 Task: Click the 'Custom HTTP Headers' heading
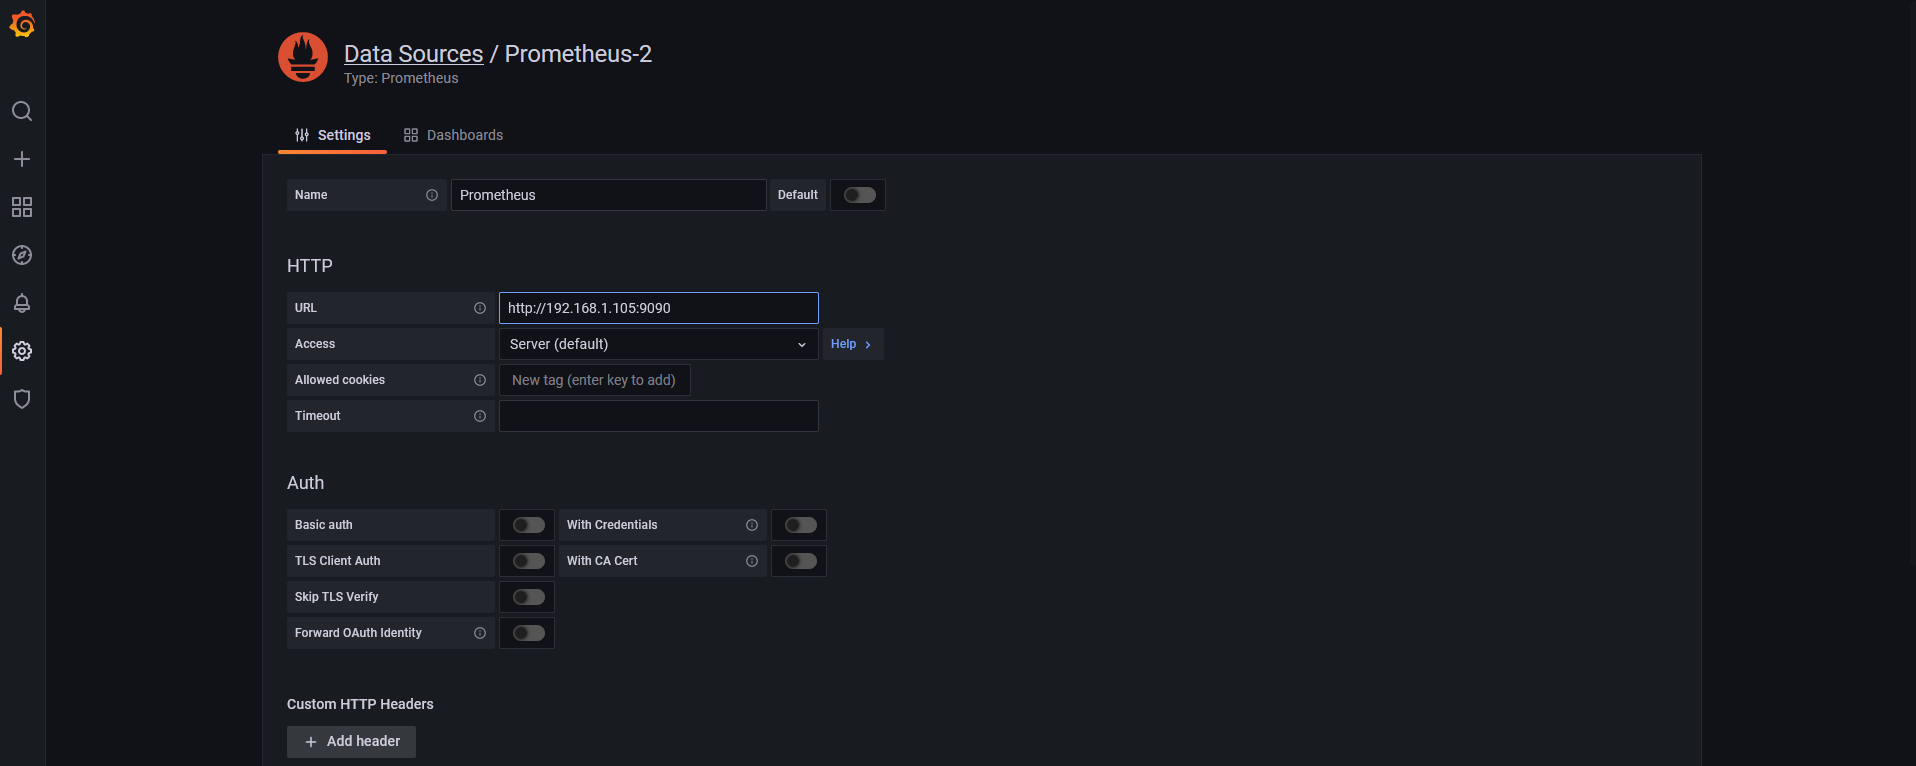[x=360, y=704]
